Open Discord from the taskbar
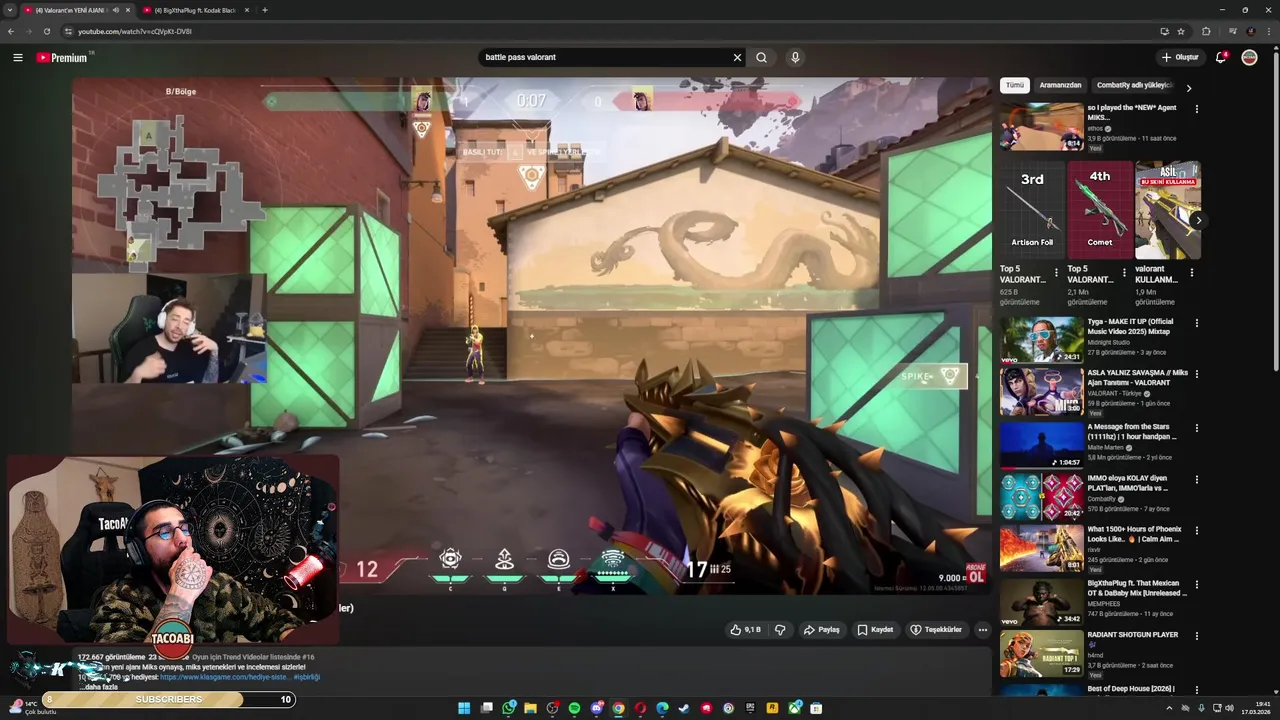Viewport: 1280px width, 720px height. click(x=596, y=708)
